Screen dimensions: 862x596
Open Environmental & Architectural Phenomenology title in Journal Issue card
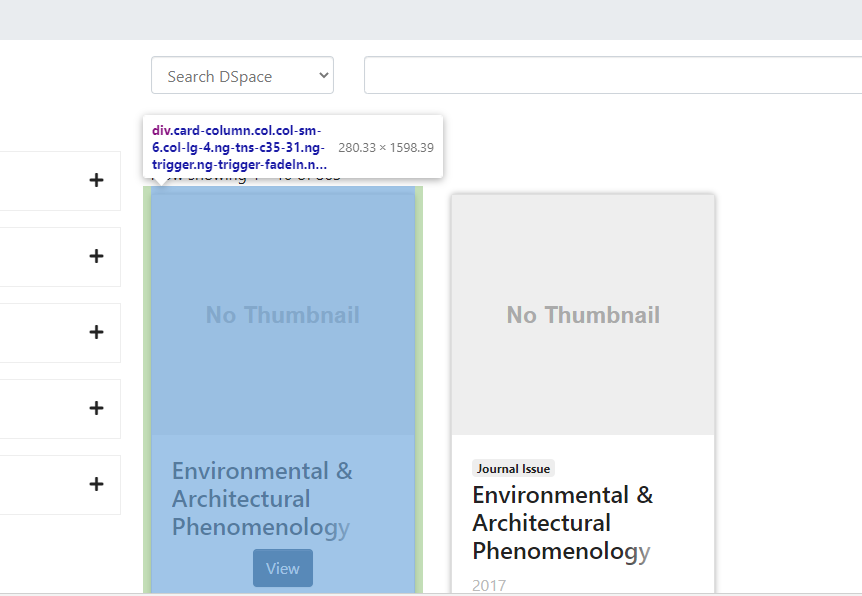click(562, 523)
